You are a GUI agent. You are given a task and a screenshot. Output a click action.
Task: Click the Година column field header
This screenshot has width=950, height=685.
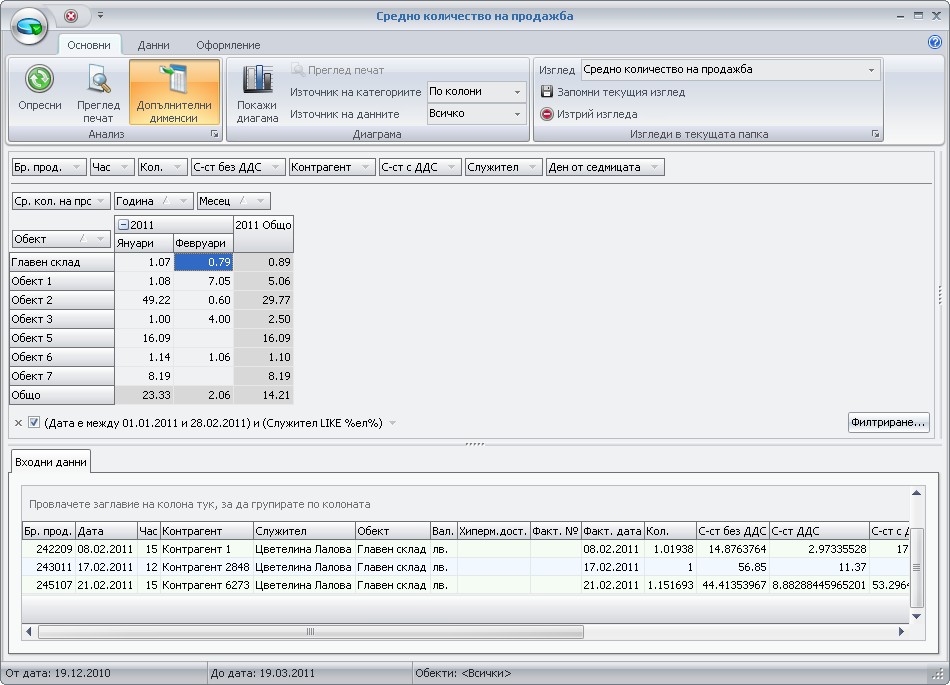(153, 201)
